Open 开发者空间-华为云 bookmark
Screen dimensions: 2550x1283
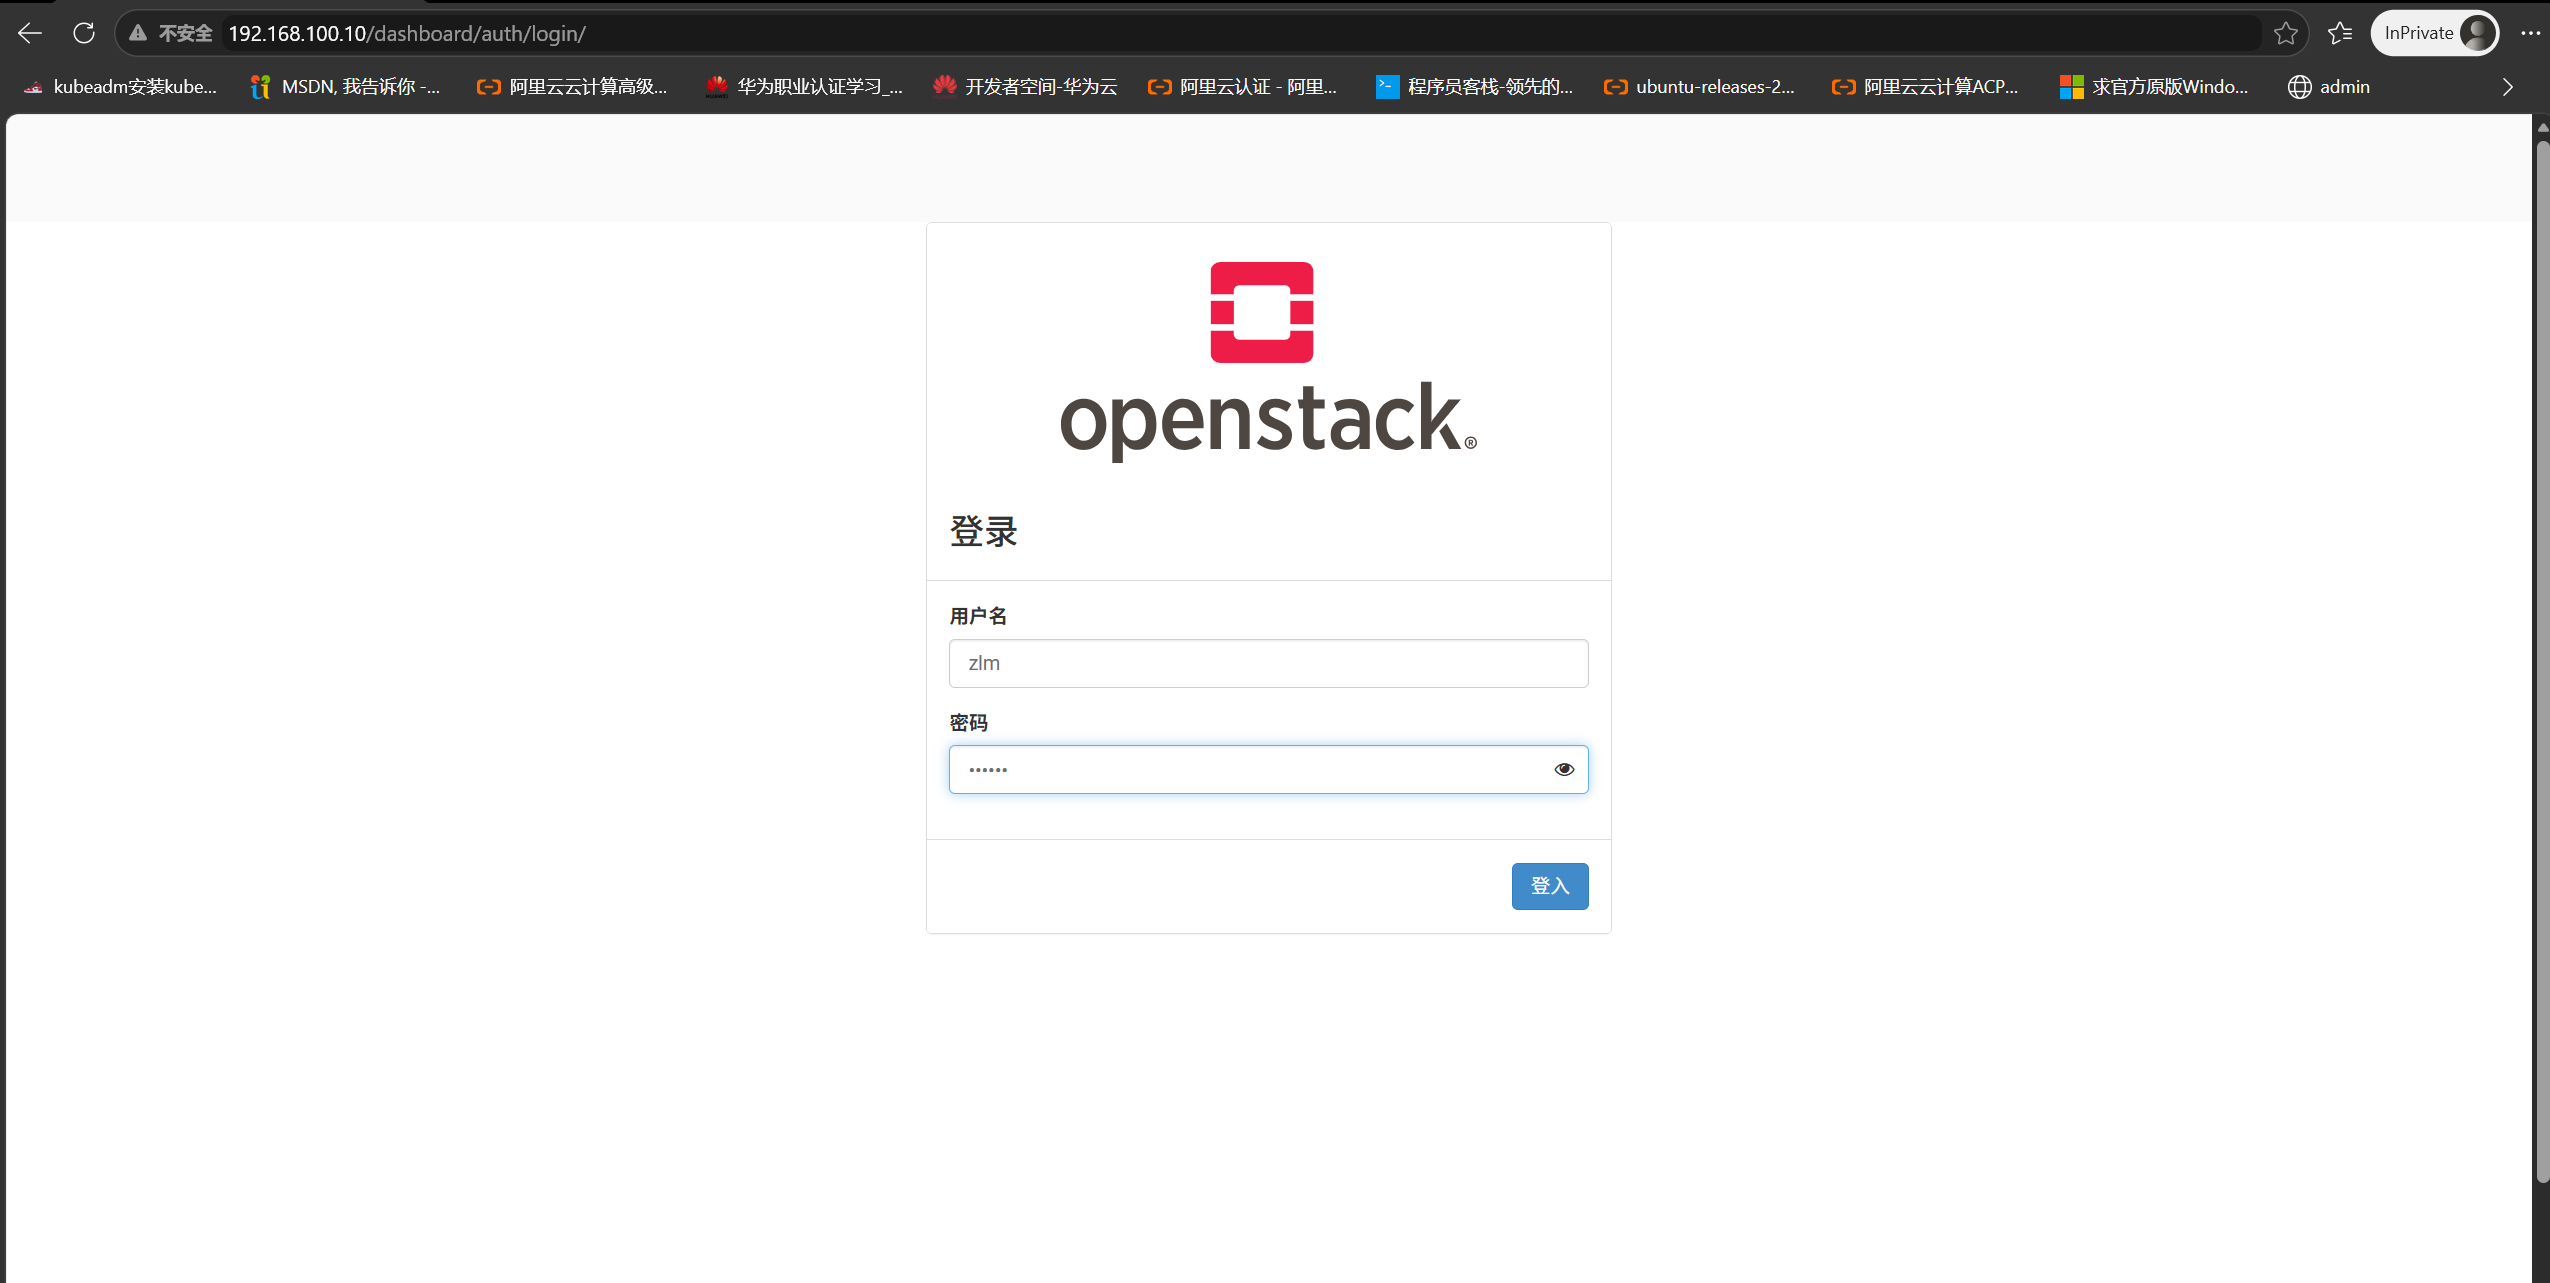[1025, 87]
